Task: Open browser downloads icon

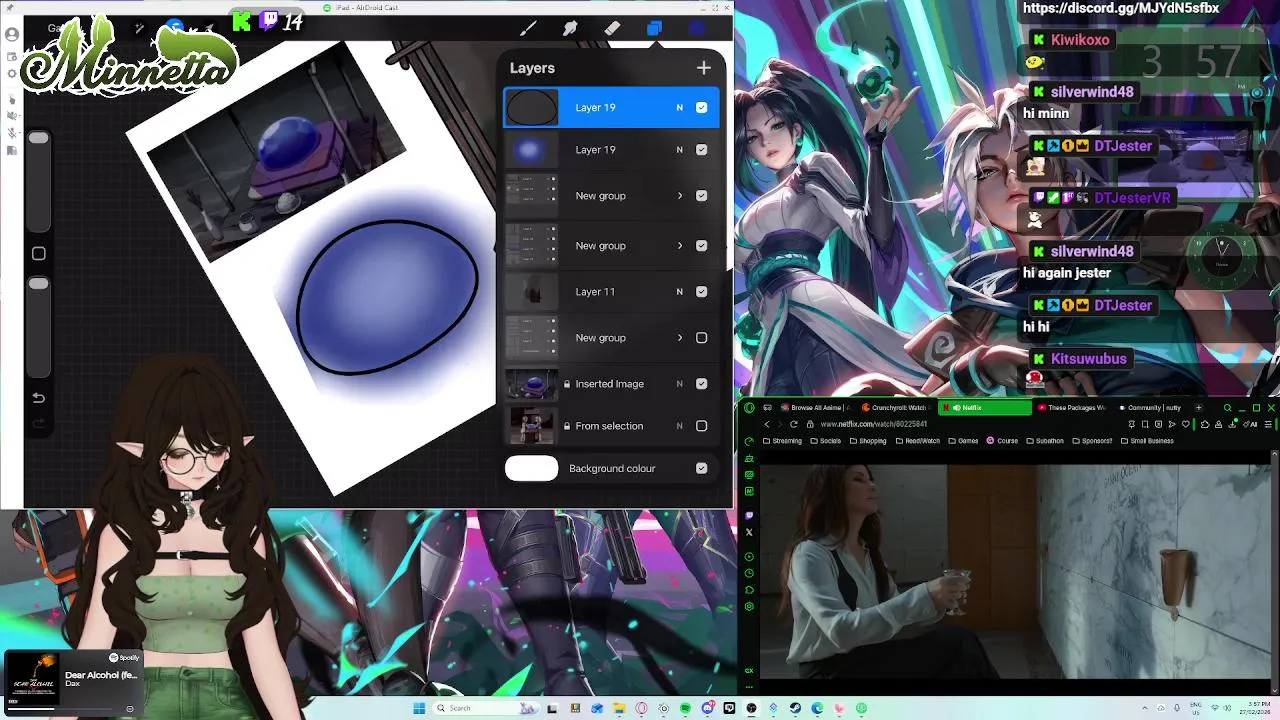Action: click(x=1232, y=424)
